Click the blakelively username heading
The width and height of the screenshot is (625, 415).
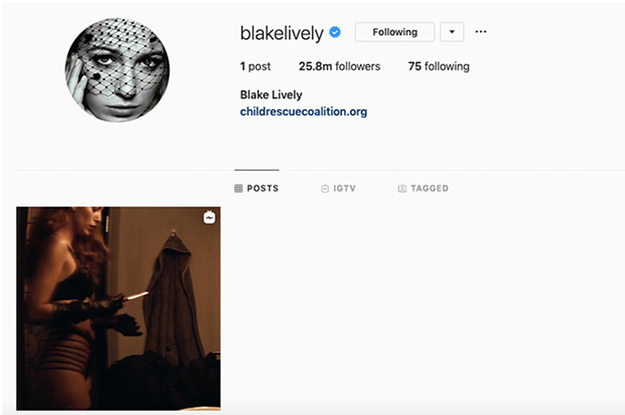click(282, 33)
